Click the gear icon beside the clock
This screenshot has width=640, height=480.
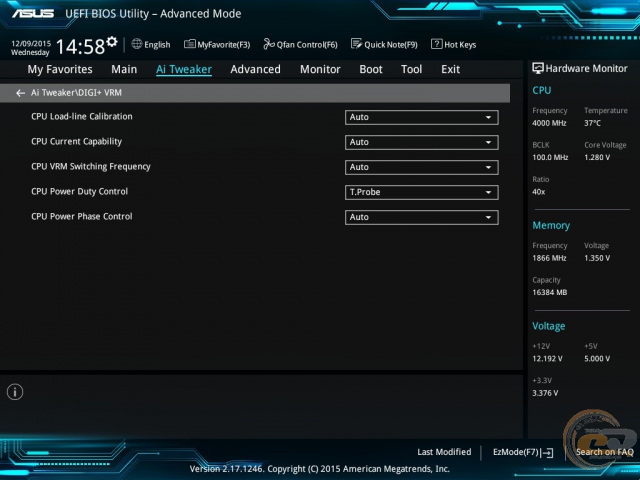coord(112,41)
